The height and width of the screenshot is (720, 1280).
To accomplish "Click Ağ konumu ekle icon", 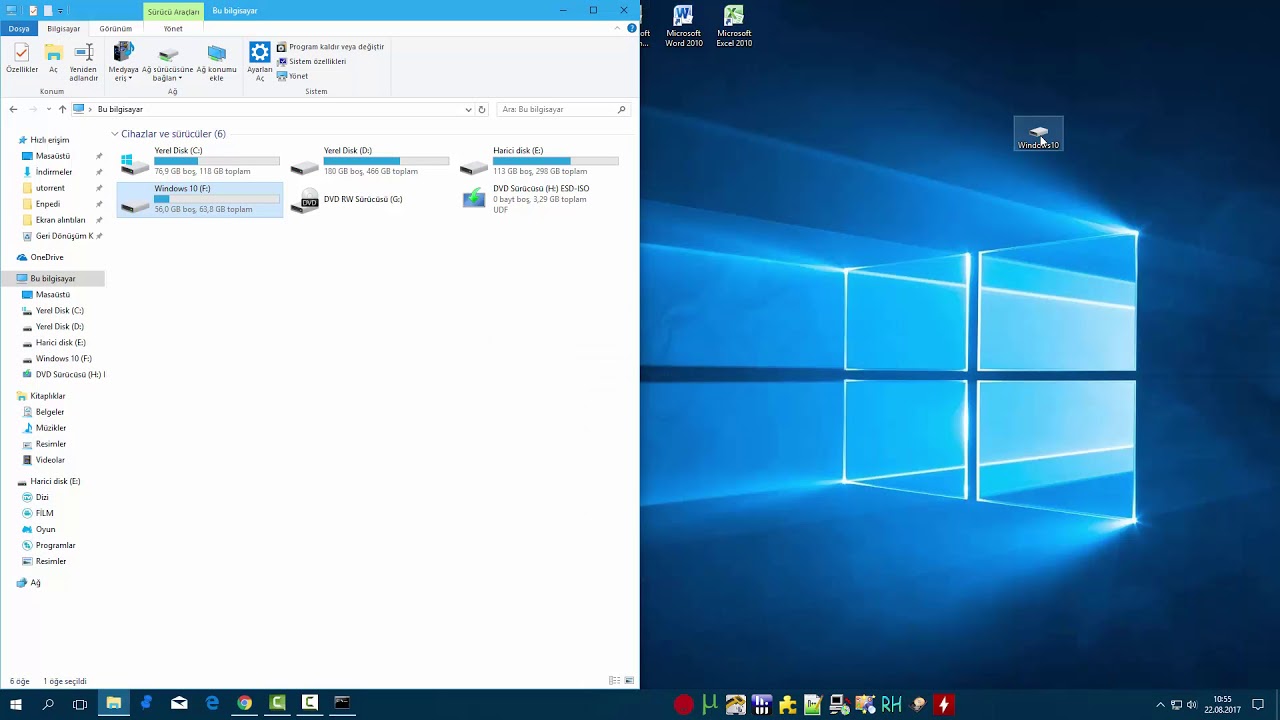I will pyautogui.click(x=216, y=62).
